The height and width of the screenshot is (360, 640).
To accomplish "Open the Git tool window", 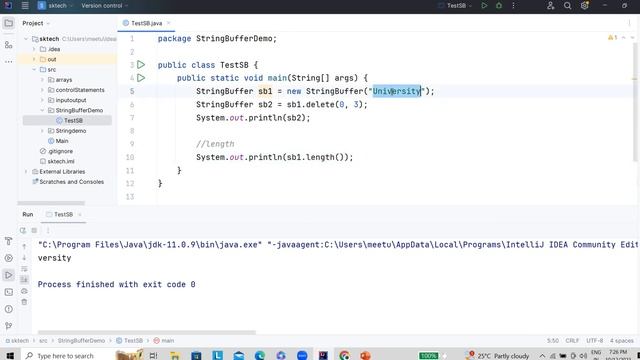I will click(9, 326).
